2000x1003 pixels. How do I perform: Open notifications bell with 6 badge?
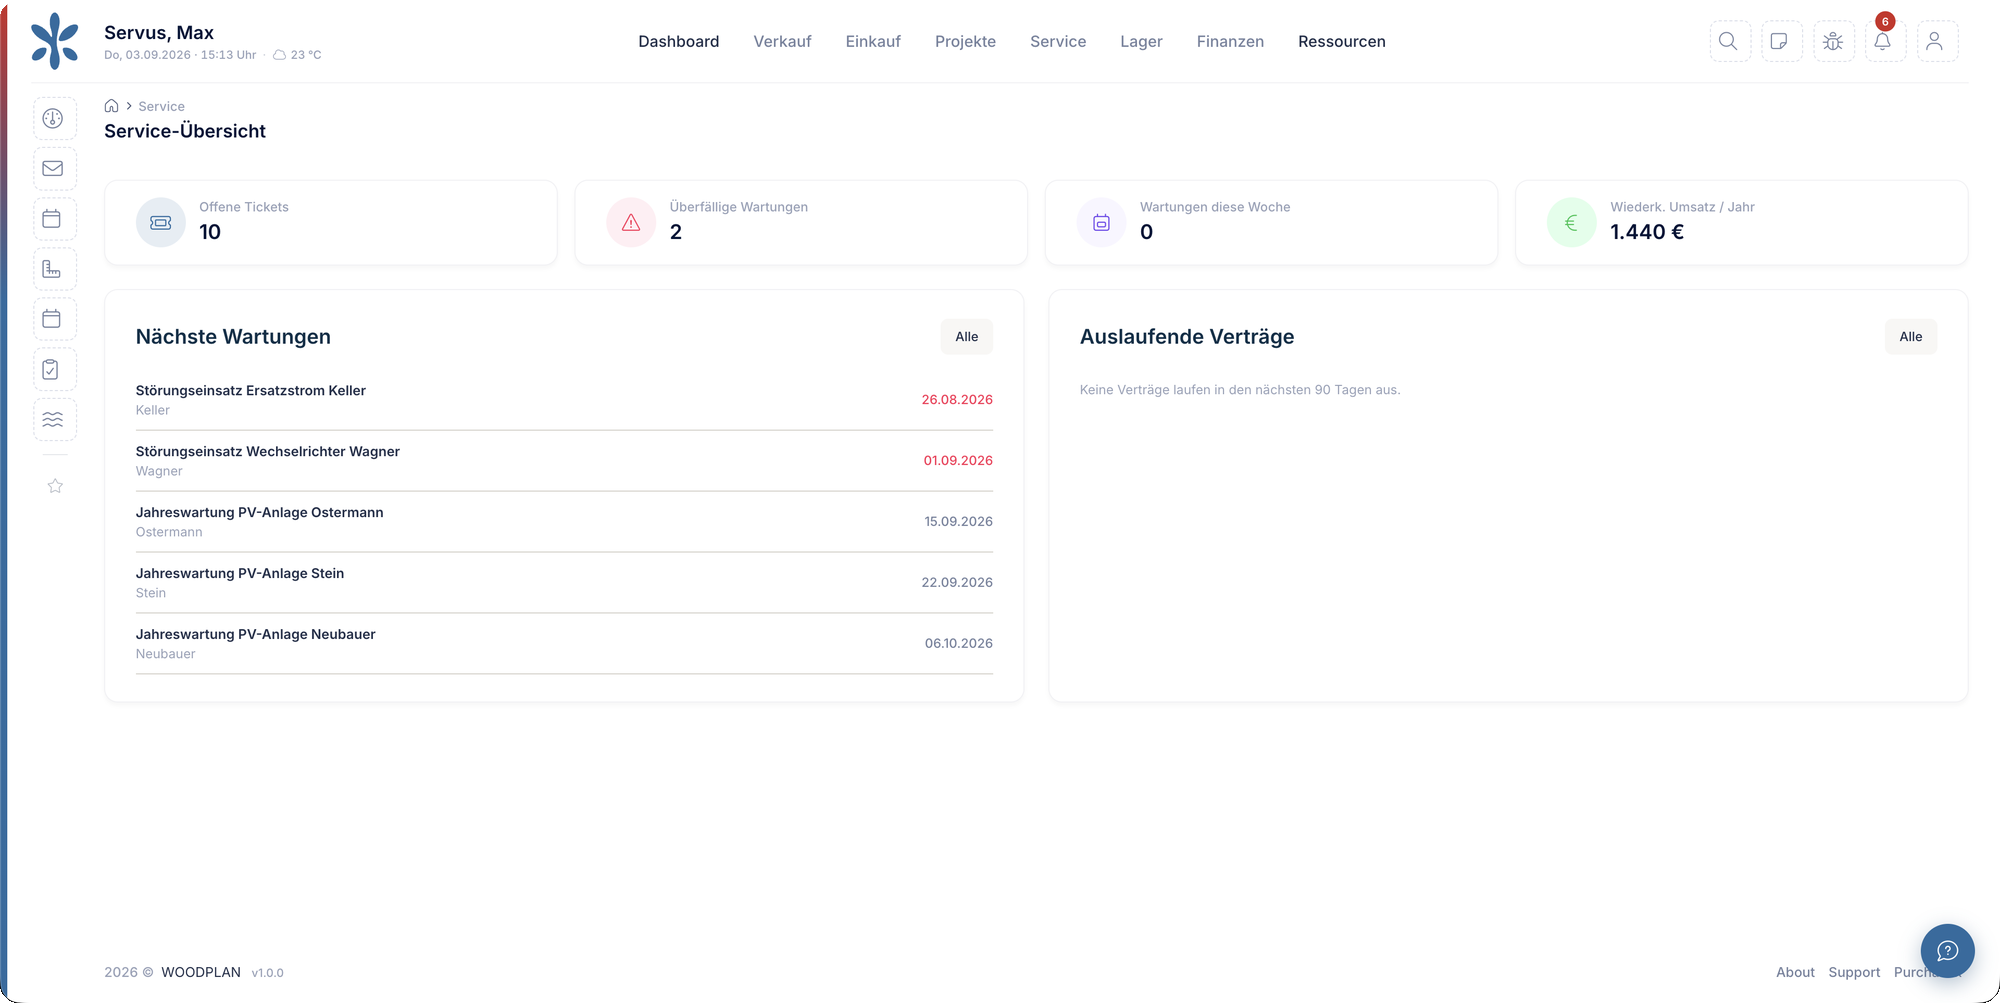[x=1884, y=41]
